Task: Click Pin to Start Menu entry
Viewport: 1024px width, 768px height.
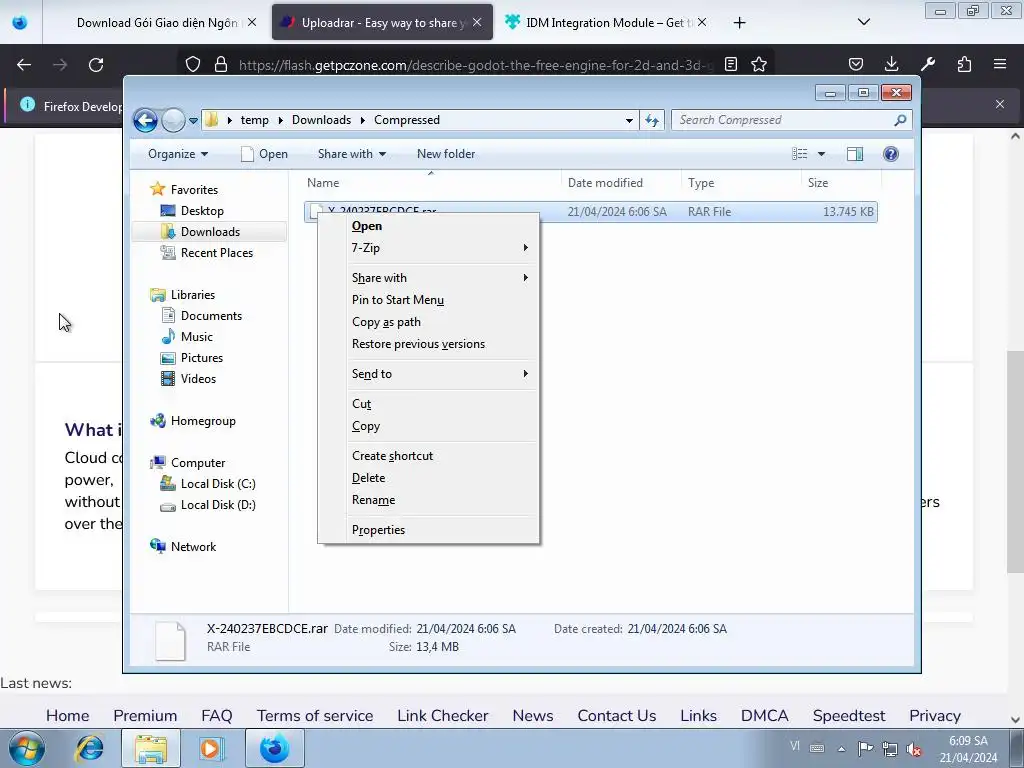Action: point(429,300)
